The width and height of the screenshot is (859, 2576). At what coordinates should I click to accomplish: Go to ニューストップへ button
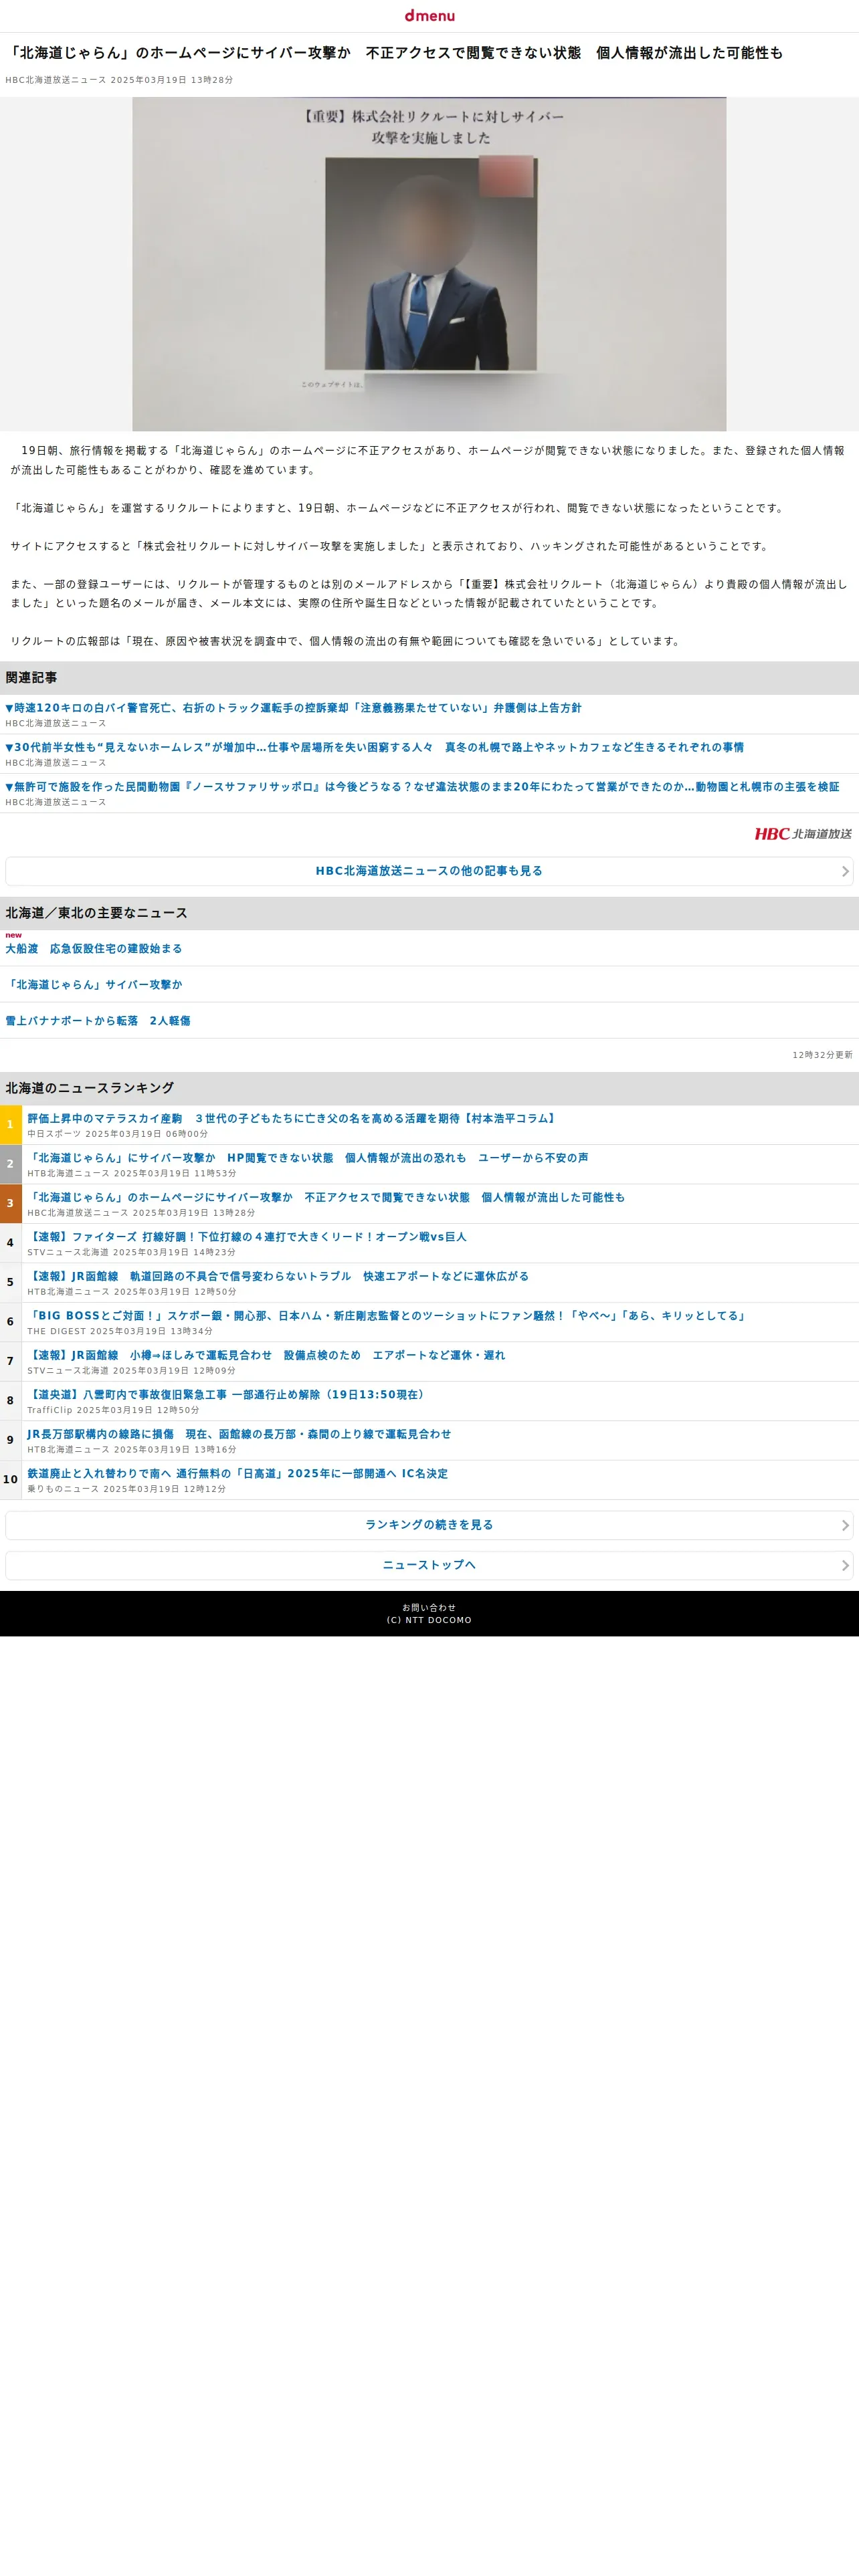click(x=429, y=1565)
